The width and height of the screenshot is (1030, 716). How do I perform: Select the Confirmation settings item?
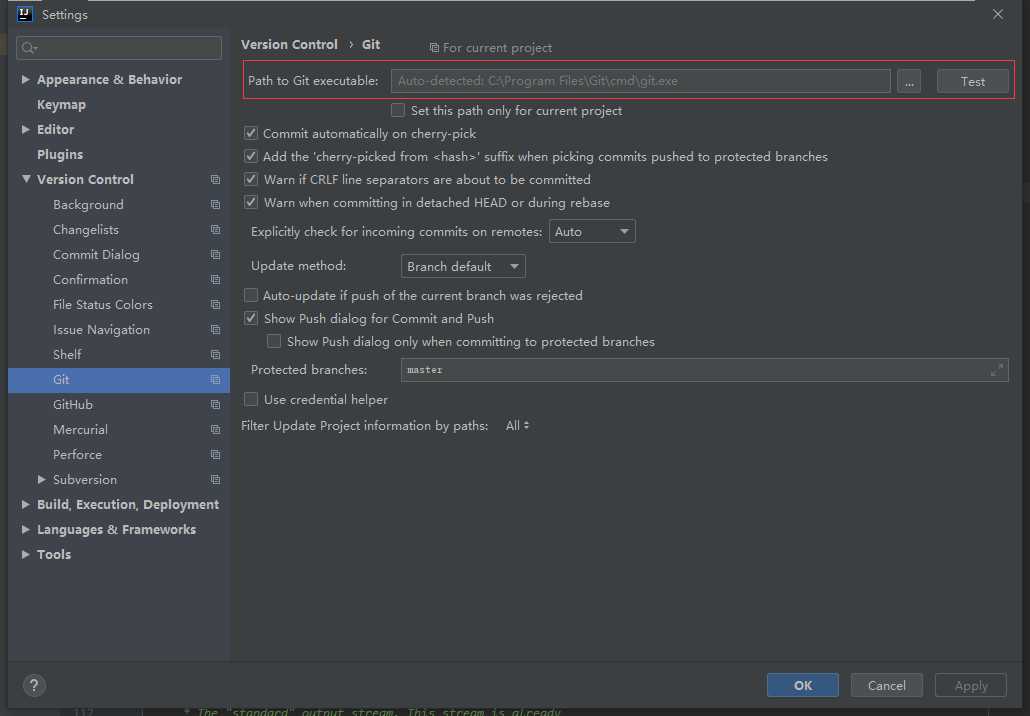91,279
